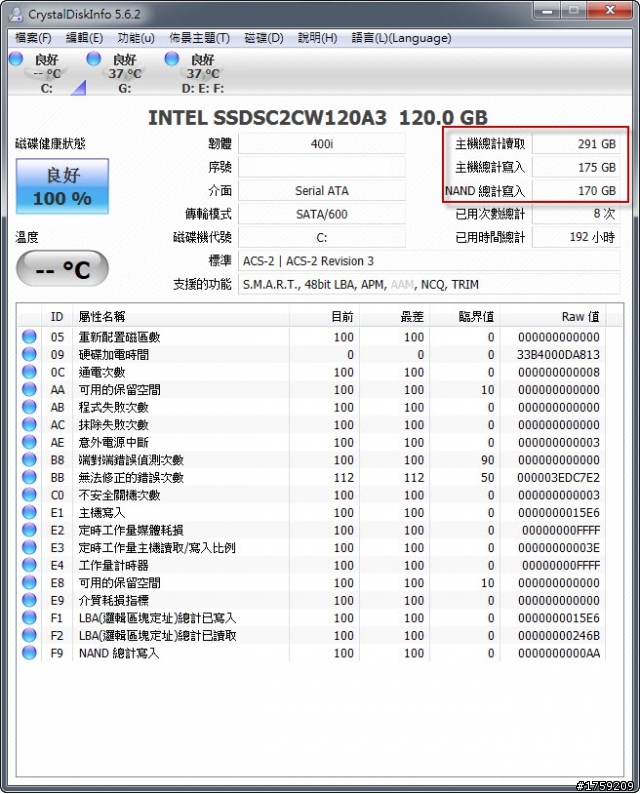Click the 400i firmware field
The width and height of the screenshot is (640, 794).
322,144
